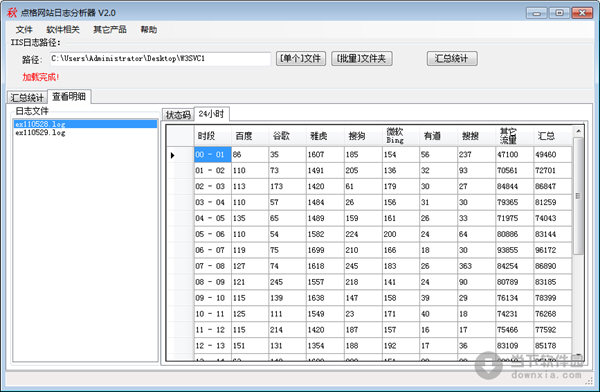This screenshot has width=600, height=392.
Task: Click Soso cell 363
Action: 476,266
